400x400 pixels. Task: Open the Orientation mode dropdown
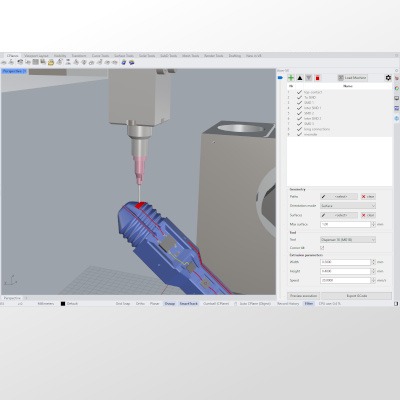[x=348, y=206]
